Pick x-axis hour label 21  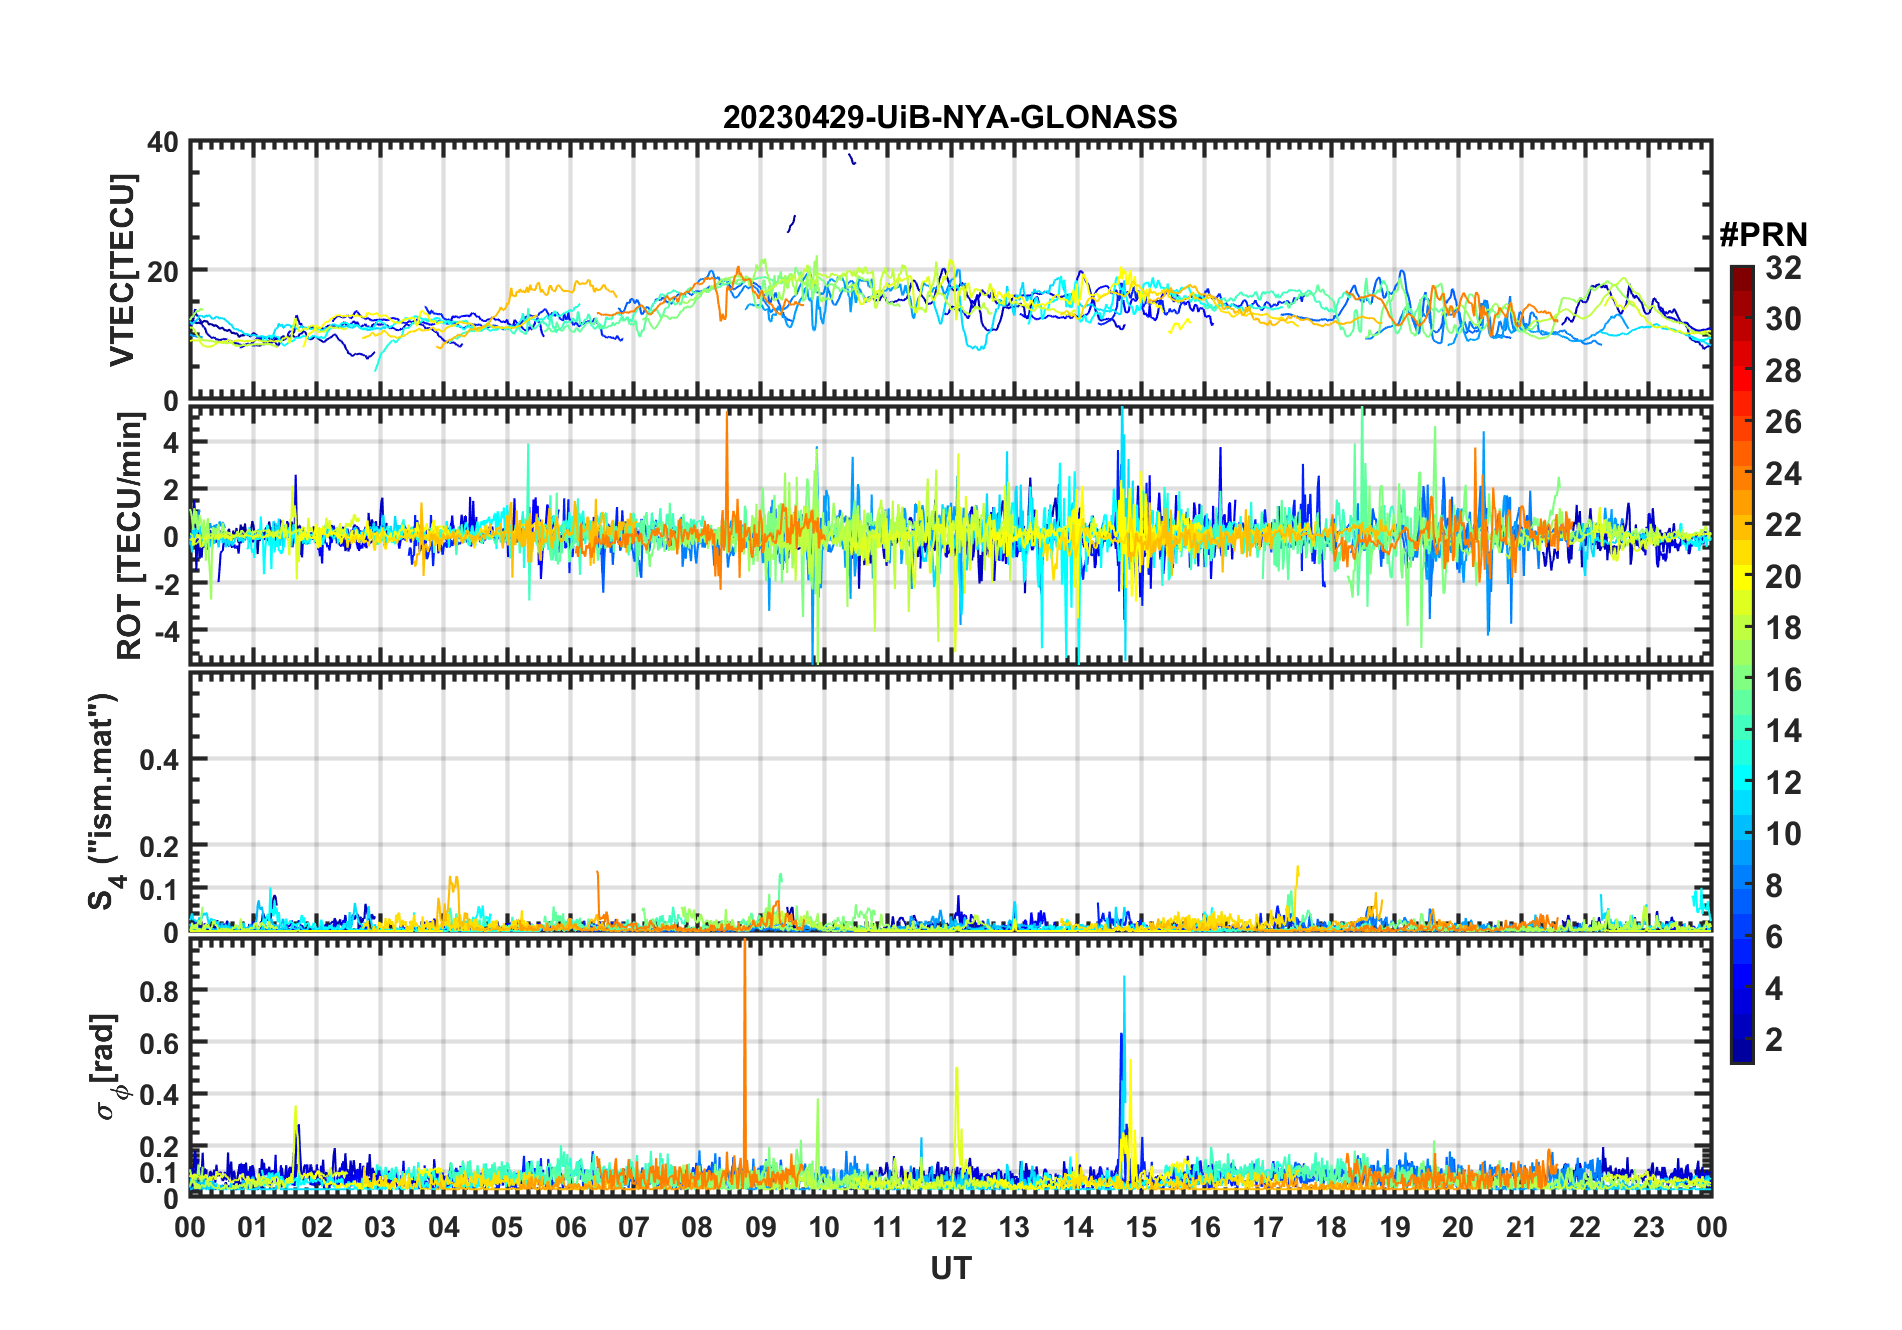1522,1228
